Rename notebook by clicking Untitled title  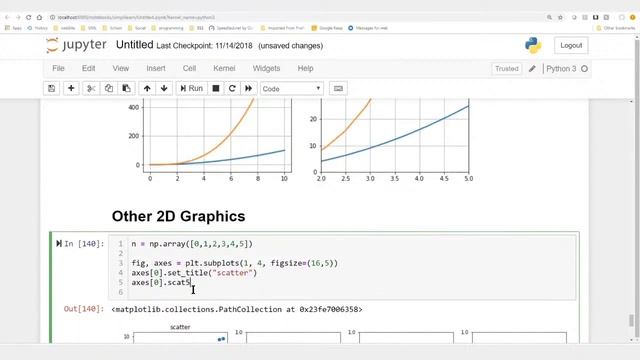coord(134,45)
